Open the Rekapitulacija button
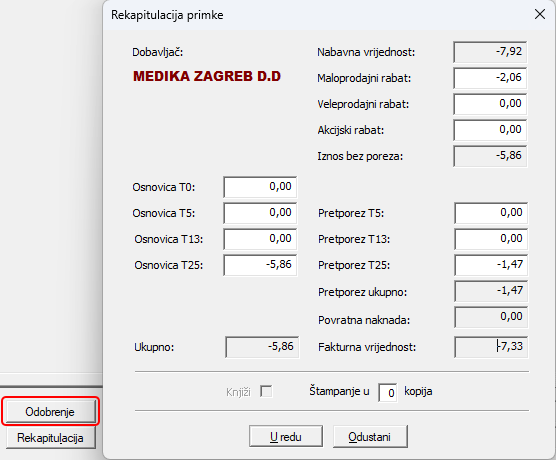This screenshot has height=460, width=556. [x=50, y=438]
